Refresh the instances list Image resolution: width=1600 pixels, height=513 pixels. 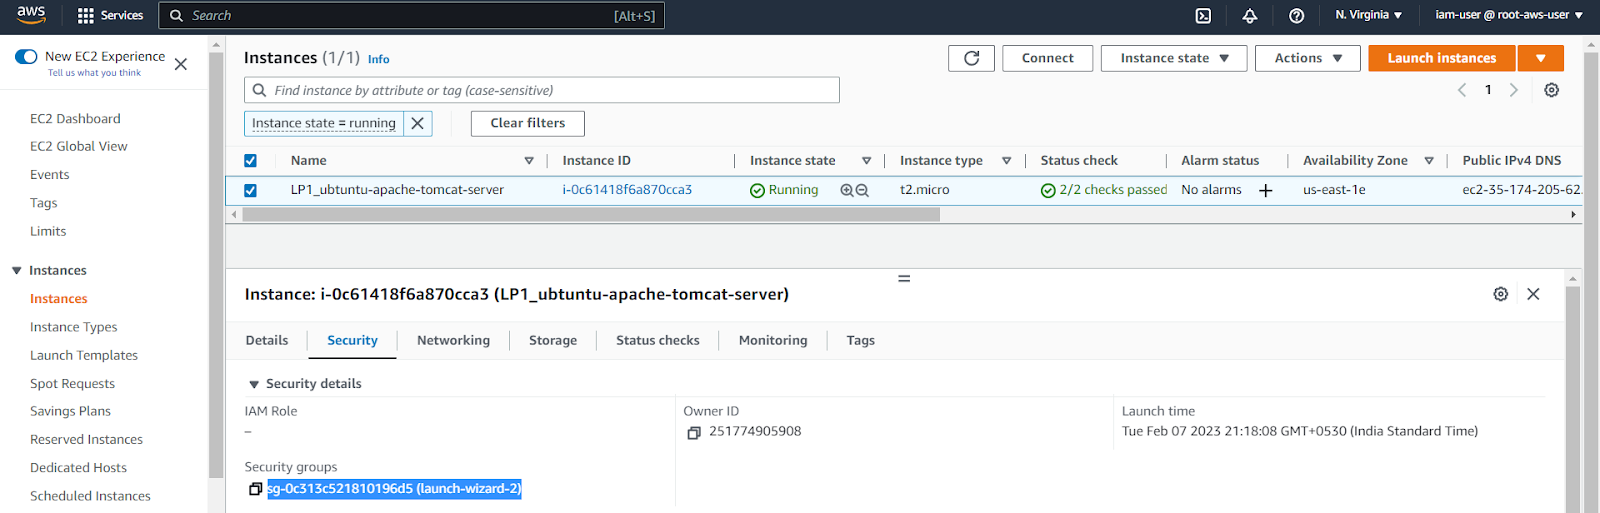(971, 58)
